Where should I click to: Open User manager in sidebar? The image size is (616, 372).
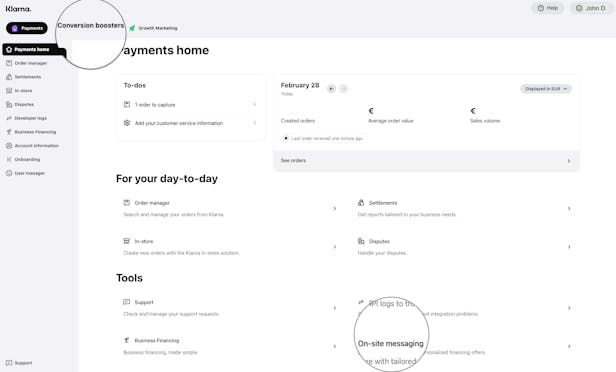29,173
